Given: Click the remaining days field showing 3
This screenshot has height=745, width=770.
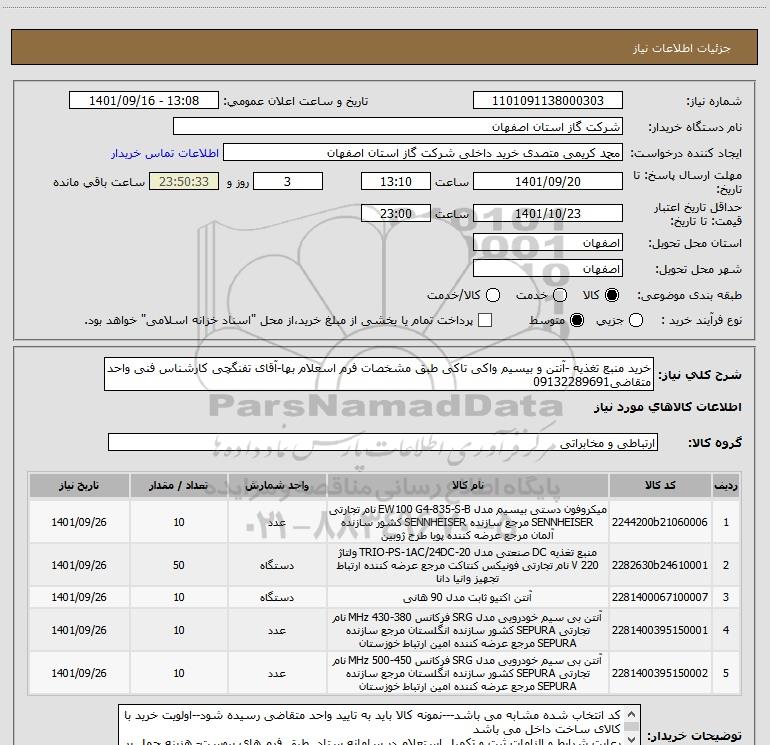Looking at the screenshot, I should (288, 182).
